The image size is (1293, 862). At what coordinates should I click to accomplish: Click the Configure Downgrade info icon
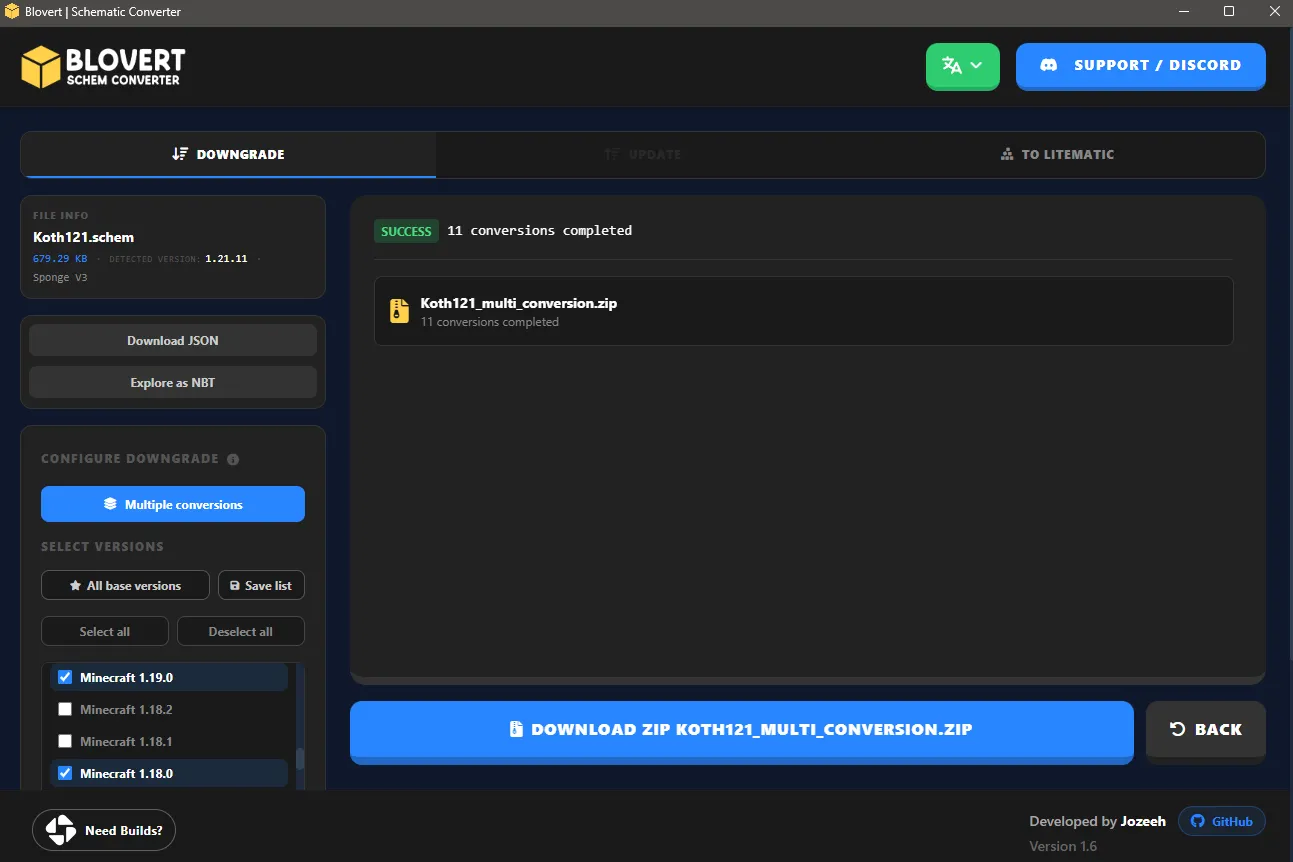pos(233,459)
